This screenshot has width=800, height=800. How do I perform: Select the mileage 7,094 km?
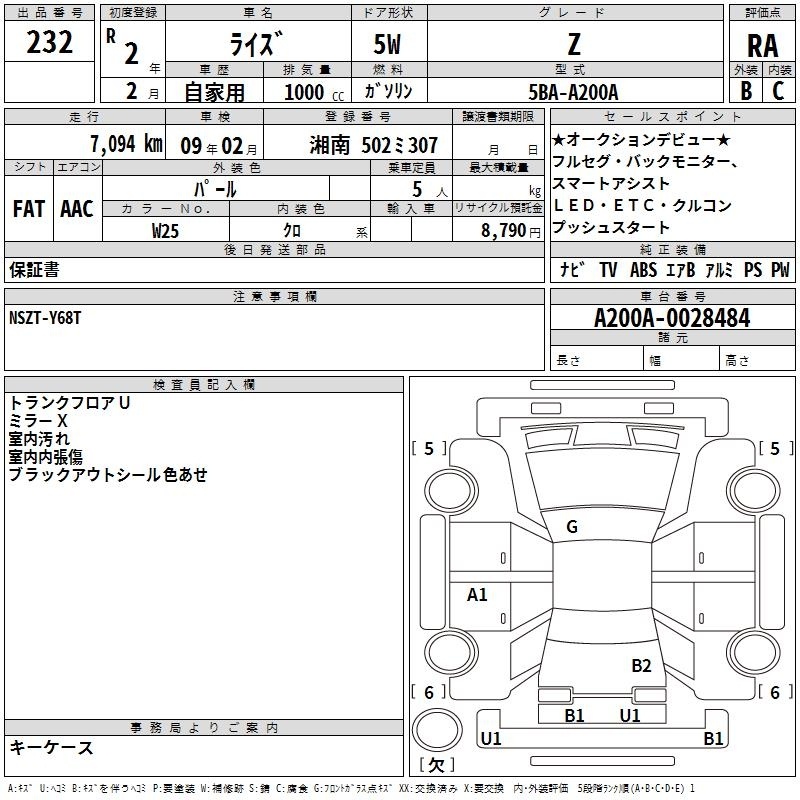point(126,144)
